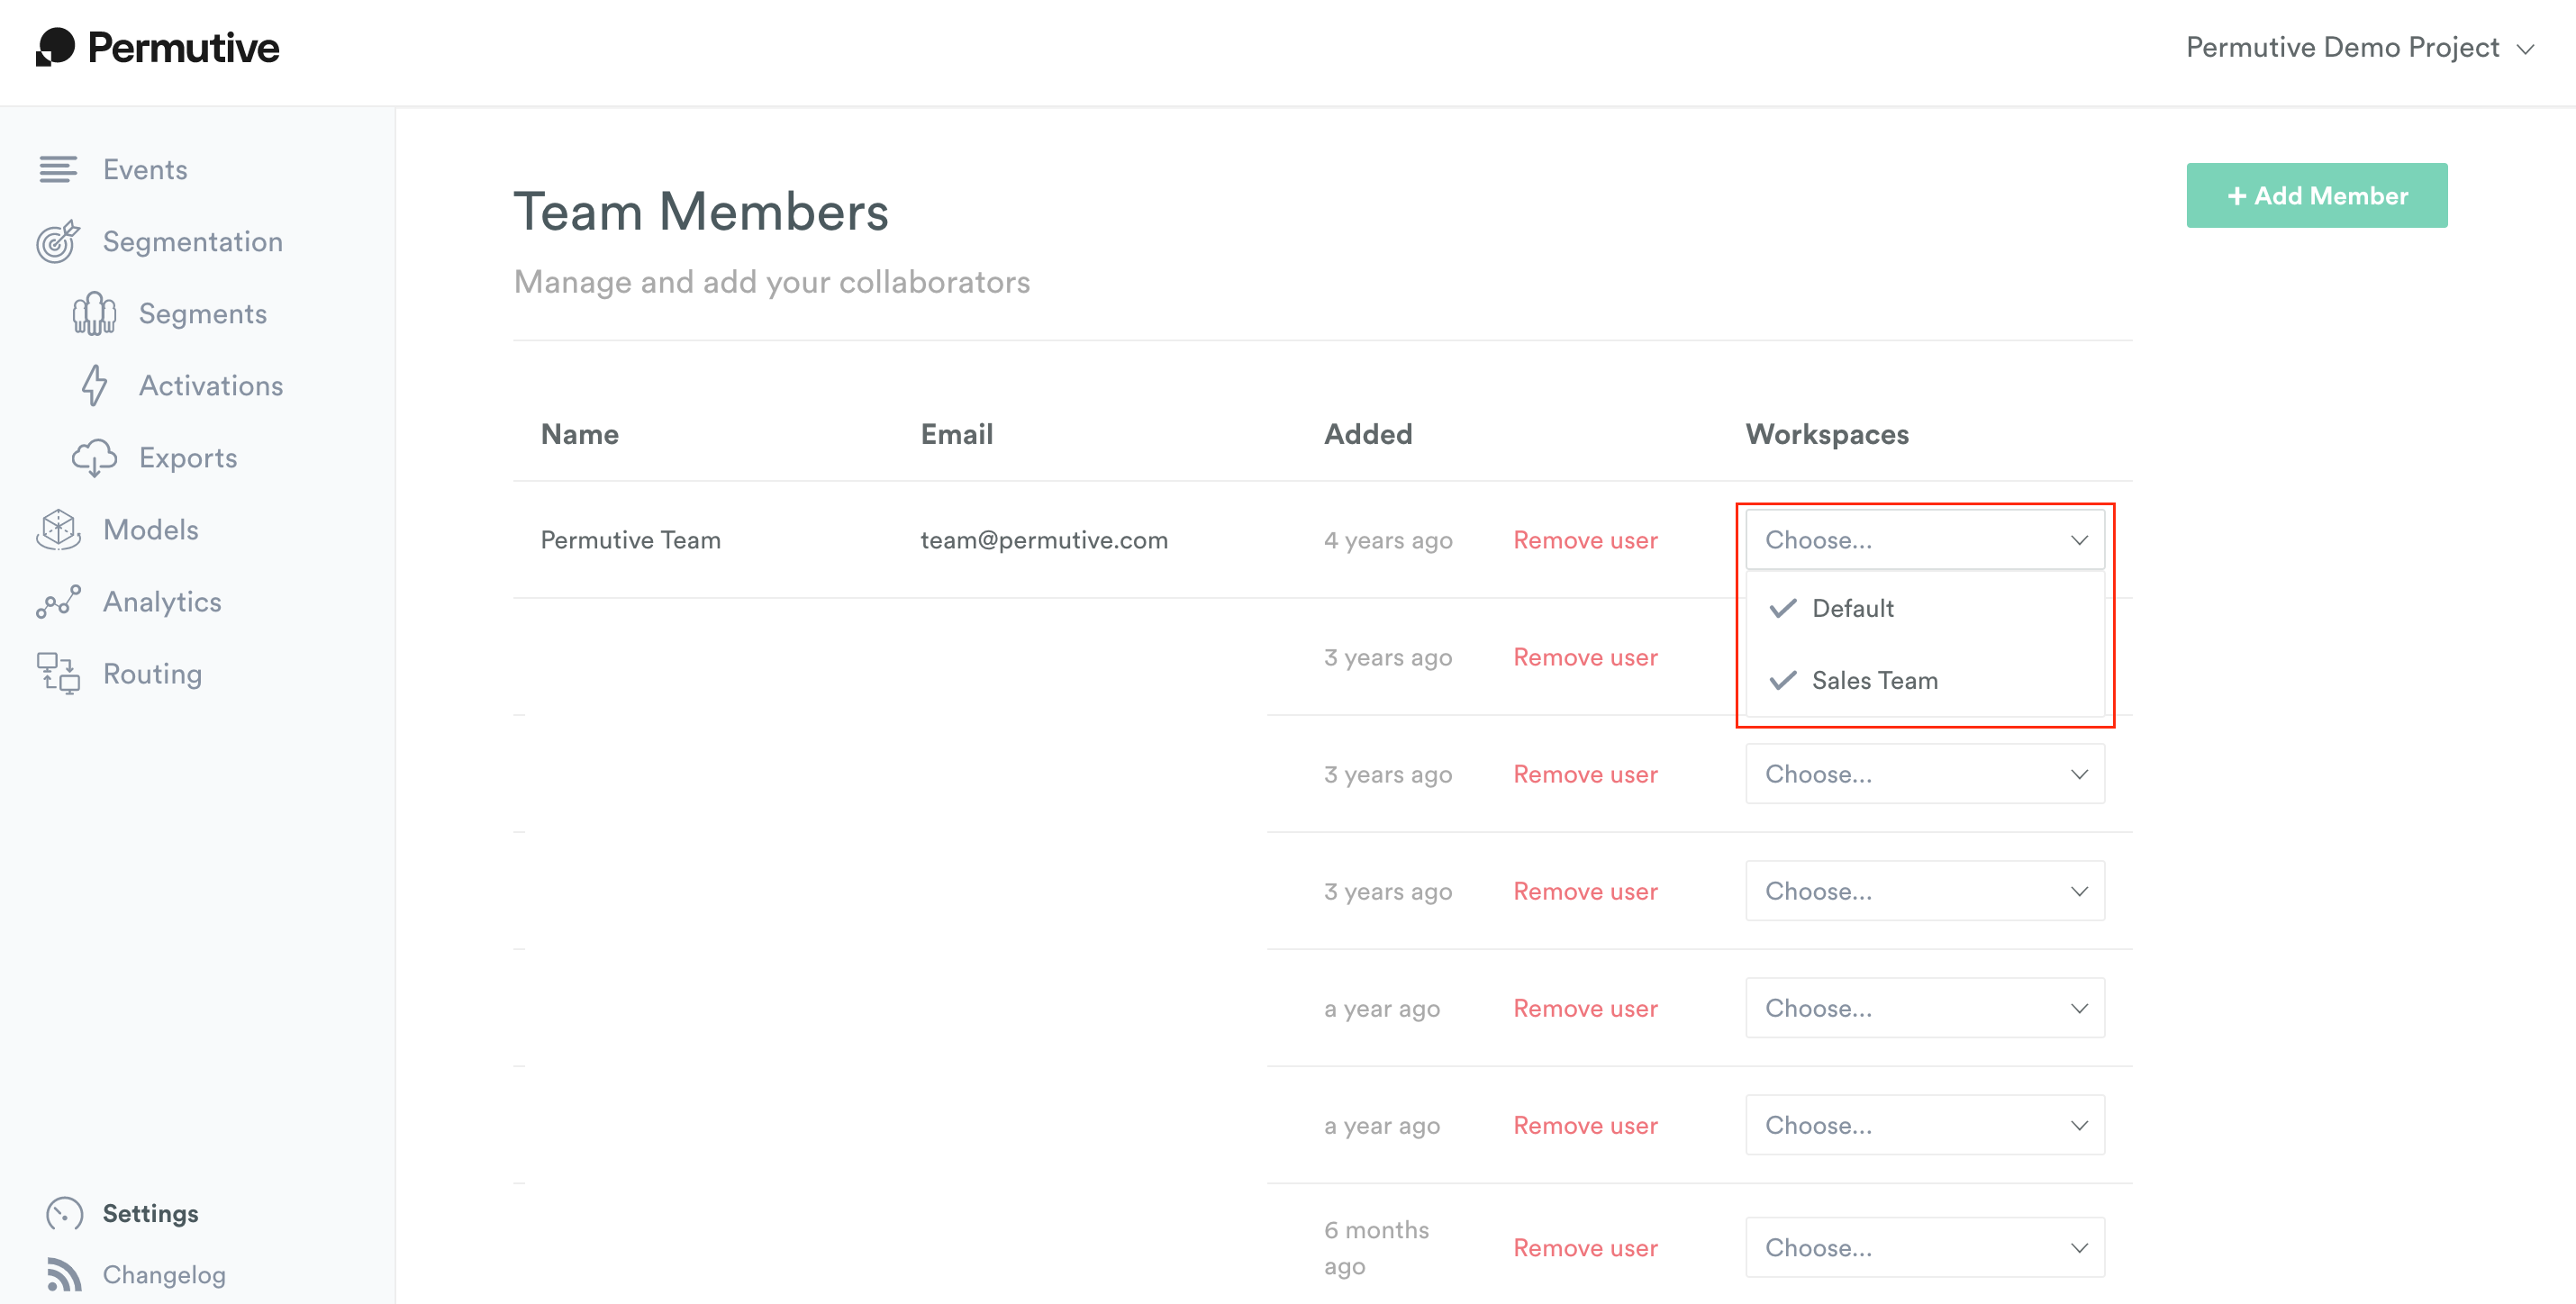Click the Exports cloud icon
The width and height of the screenshot is (2576, 1304).
[x=94, y=458]
